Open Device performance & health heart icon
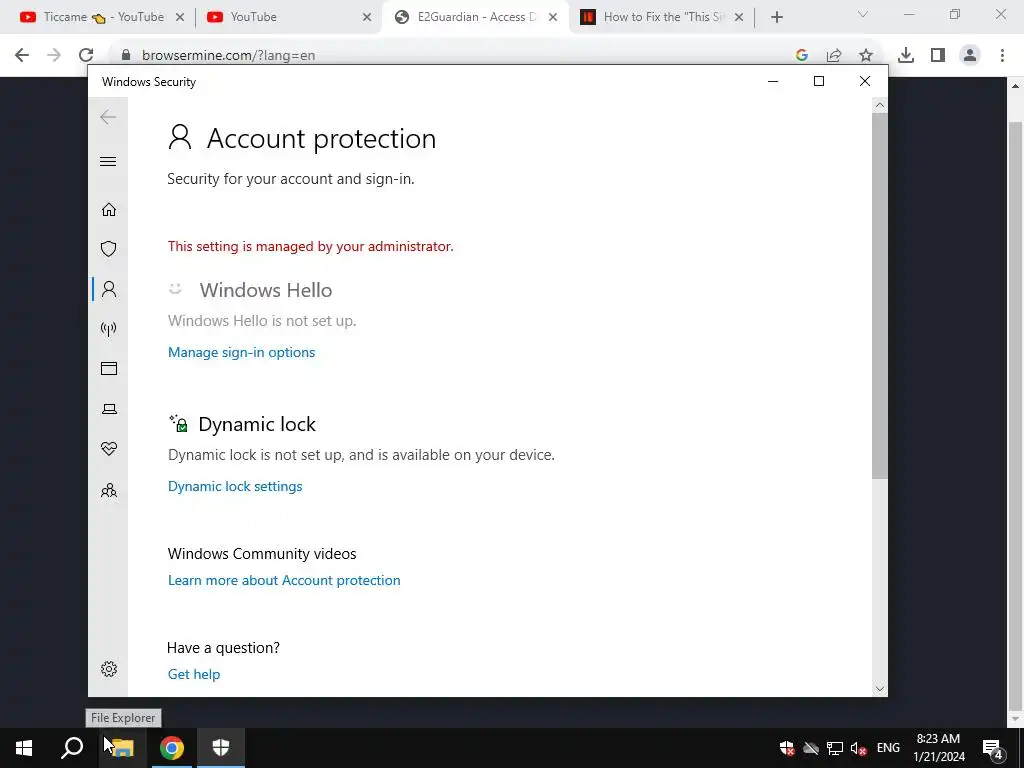The width and height of the screenshot is (1024, 768). [x=108, y=449]
